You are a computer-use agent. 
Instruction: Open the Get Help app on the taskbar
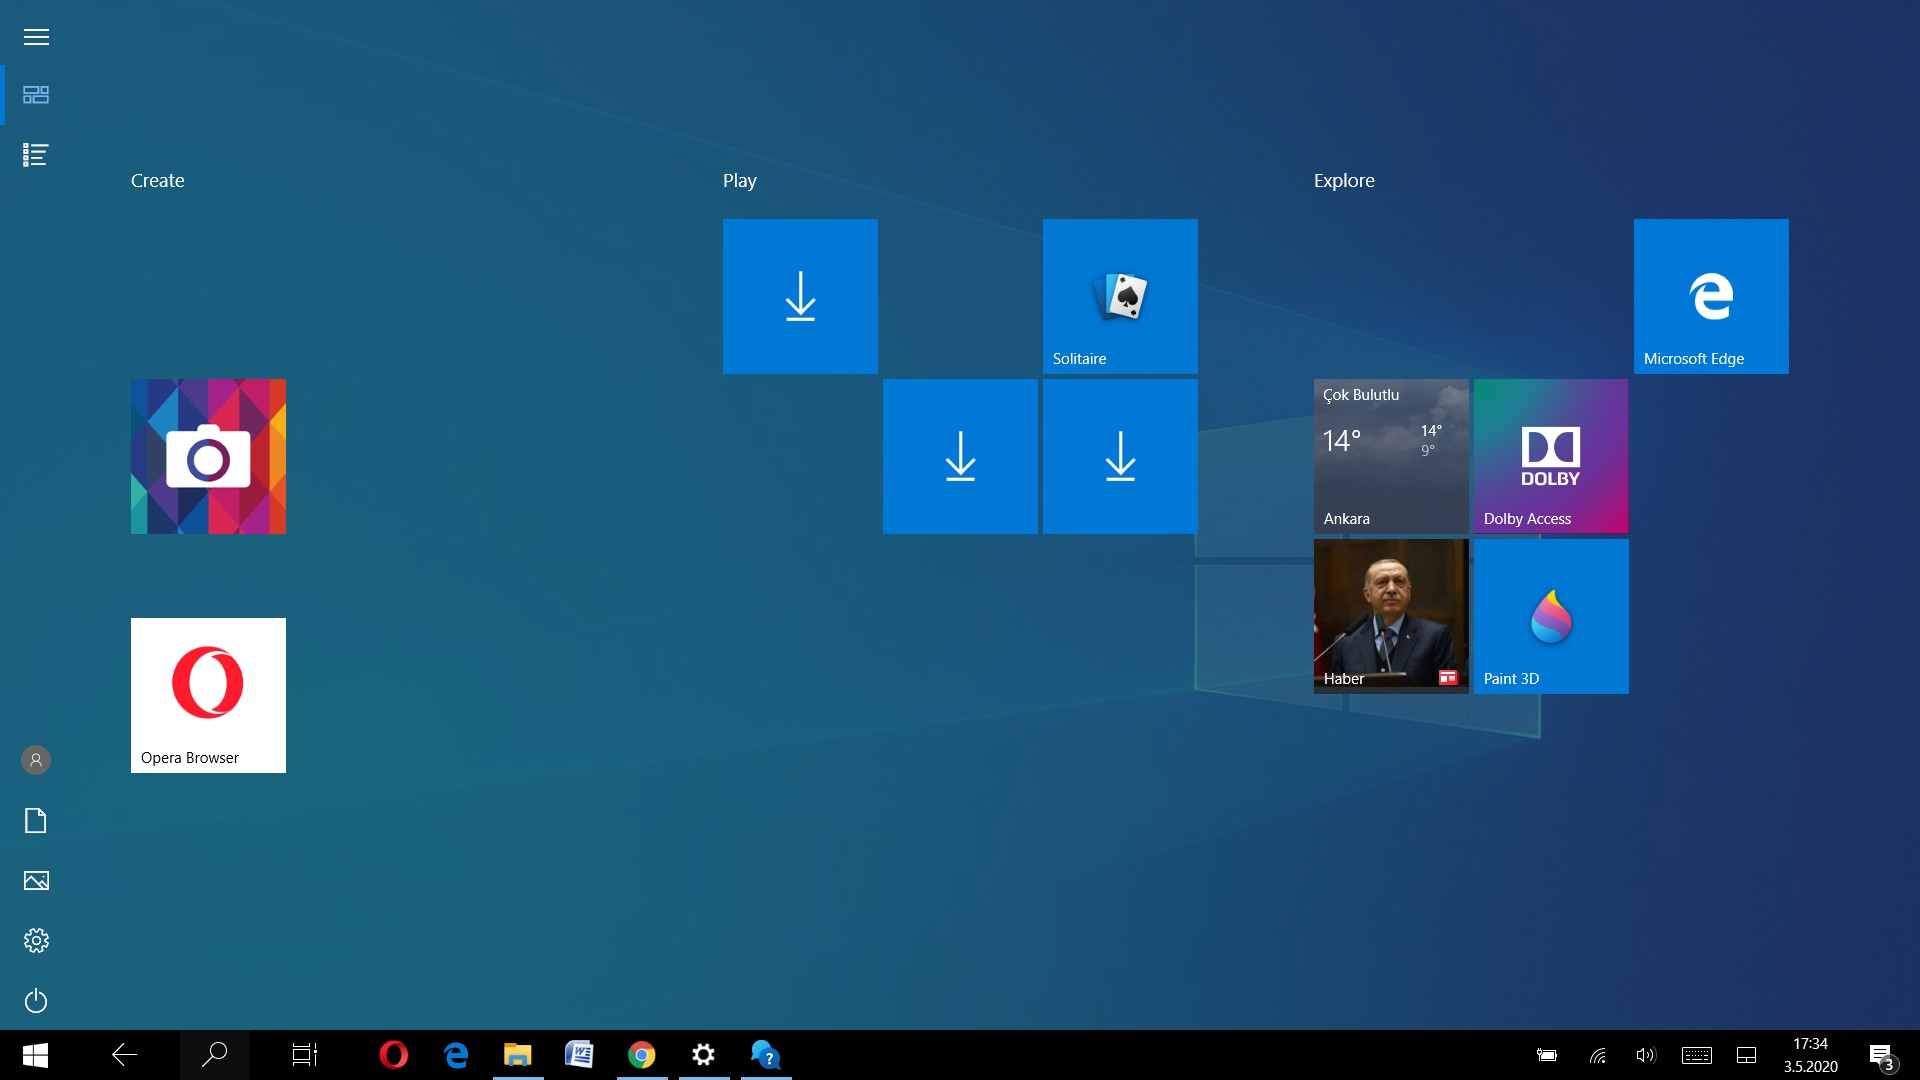pyautogui.click(x=766, y=1055)
